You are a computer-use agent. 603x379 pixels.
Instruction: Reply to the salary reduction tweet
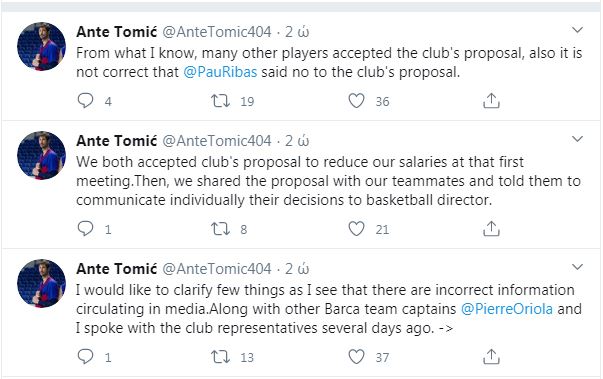coord(85,228)
